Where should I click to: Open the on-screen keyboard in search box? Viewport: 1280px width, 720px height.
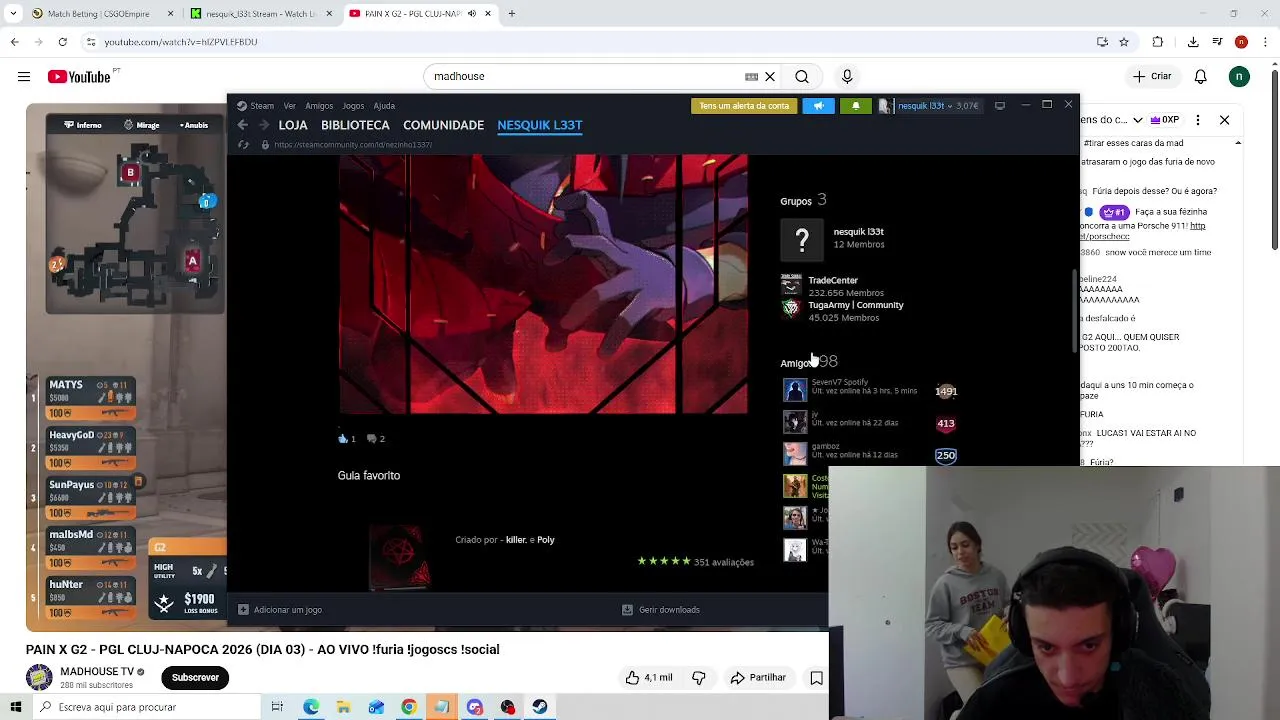coord(751,77)
